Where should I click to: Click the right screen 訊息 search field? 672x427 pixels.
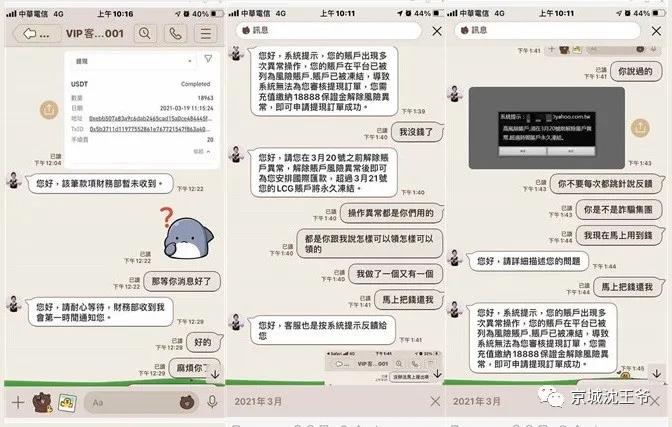pyautogui.click(x=547, y=30)
